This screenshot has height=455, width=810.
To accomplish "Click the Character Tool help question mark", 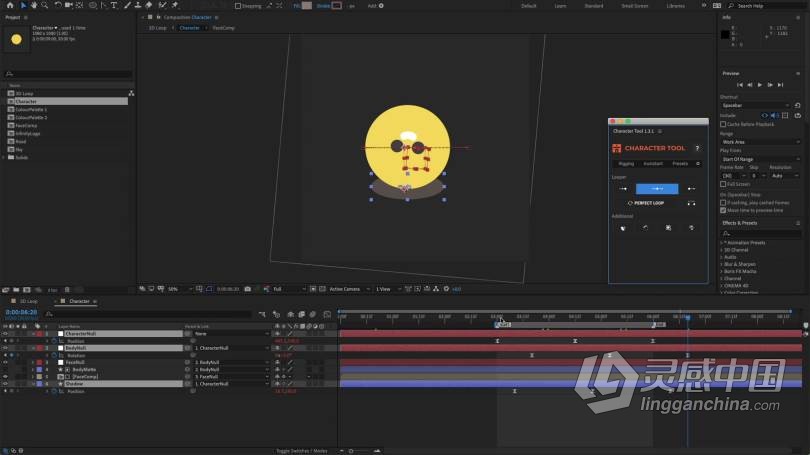I will [697, 148].
